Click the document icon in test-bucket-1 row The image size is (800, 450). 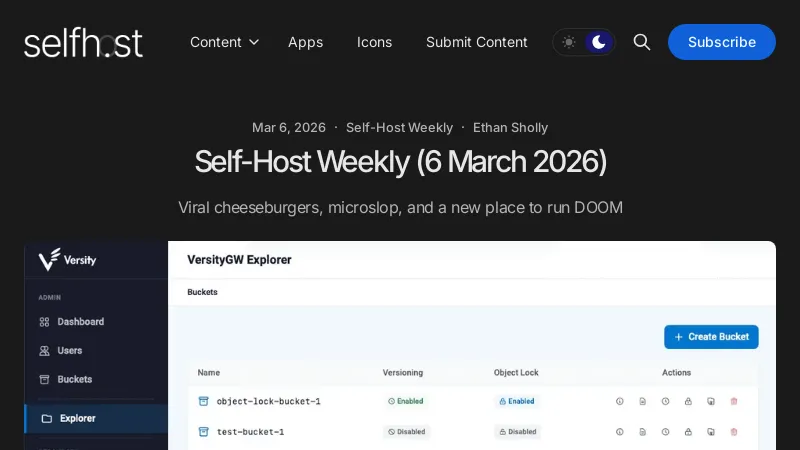coord(642,432)
